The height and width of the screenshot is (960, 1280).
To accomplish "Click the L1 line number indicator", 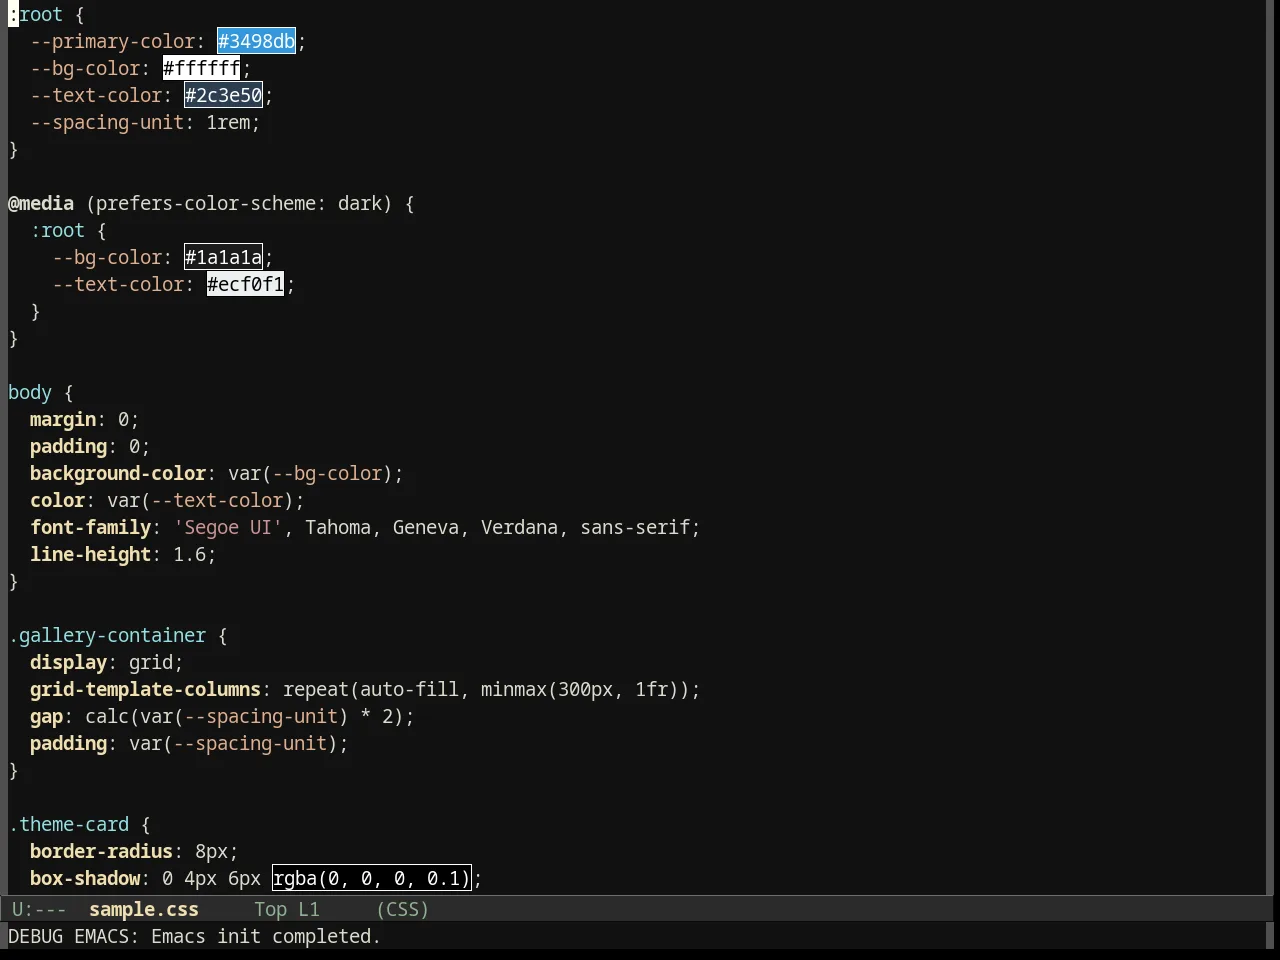I will pyautogui.click(x=309, y=909).
